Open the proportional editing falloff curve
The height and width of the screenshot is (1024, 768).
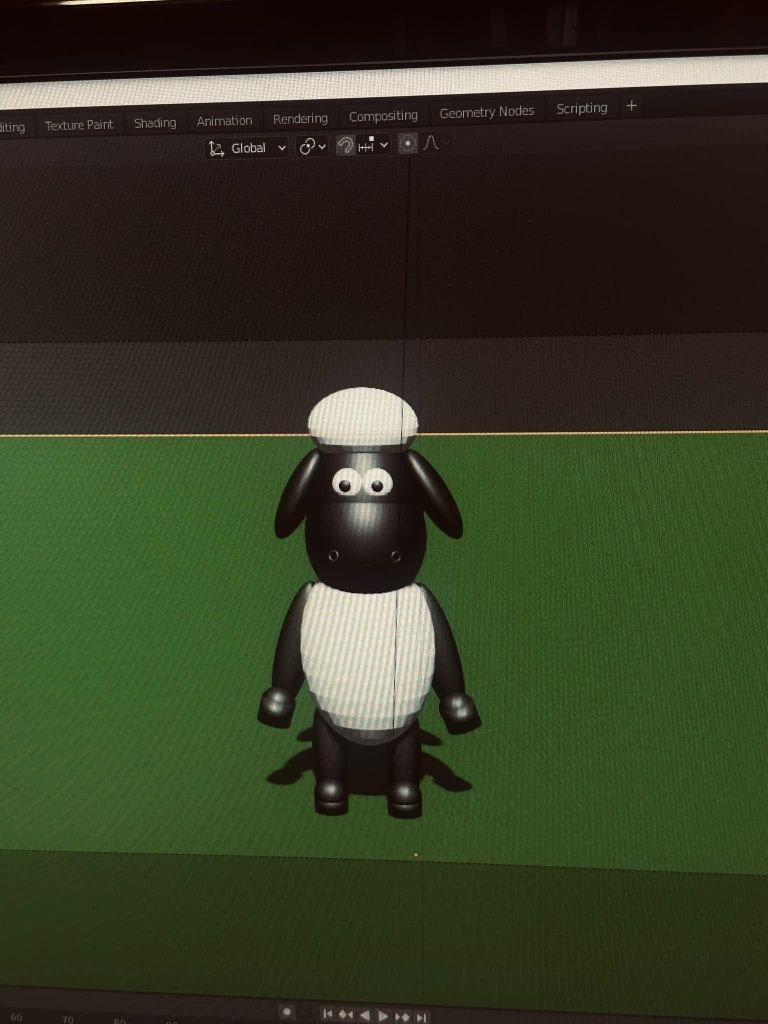click(x=432, y=142)
